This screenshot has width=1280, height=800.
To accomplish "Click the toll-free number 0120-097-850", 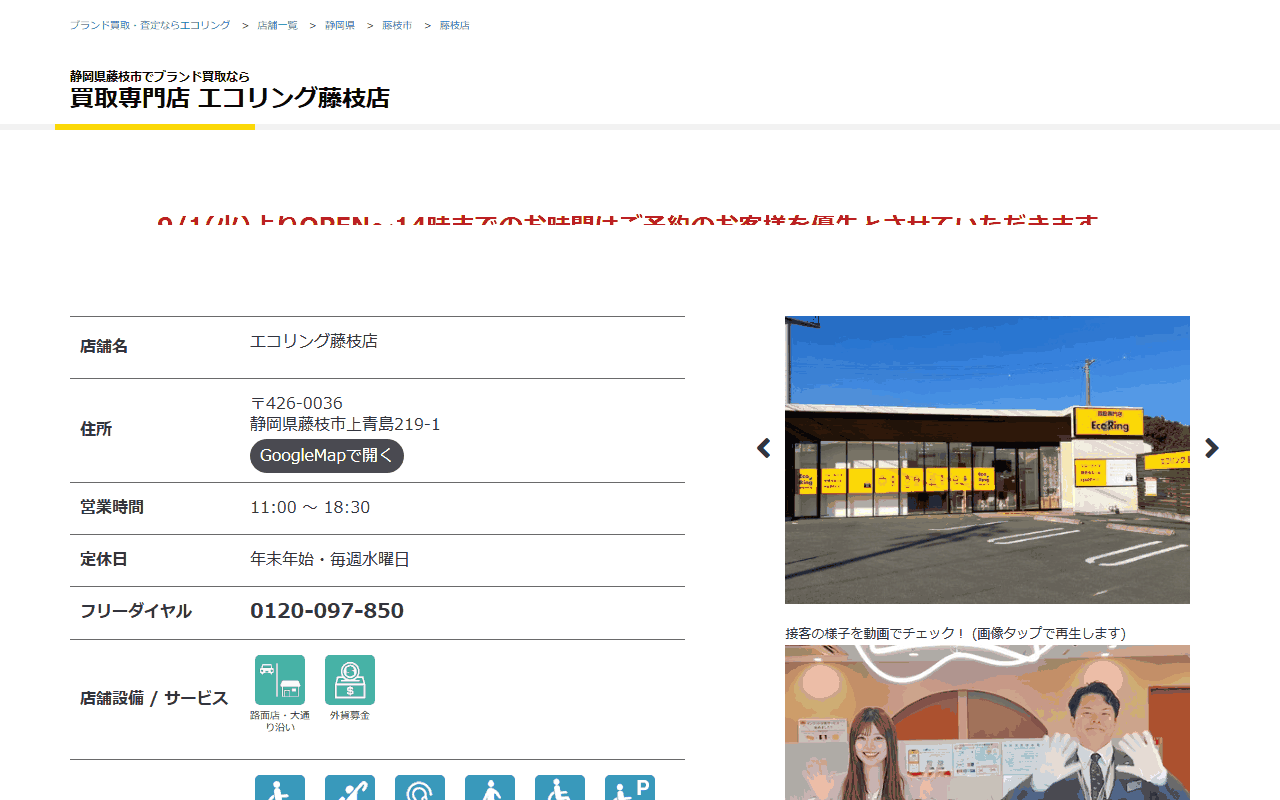I will point(327,611).
